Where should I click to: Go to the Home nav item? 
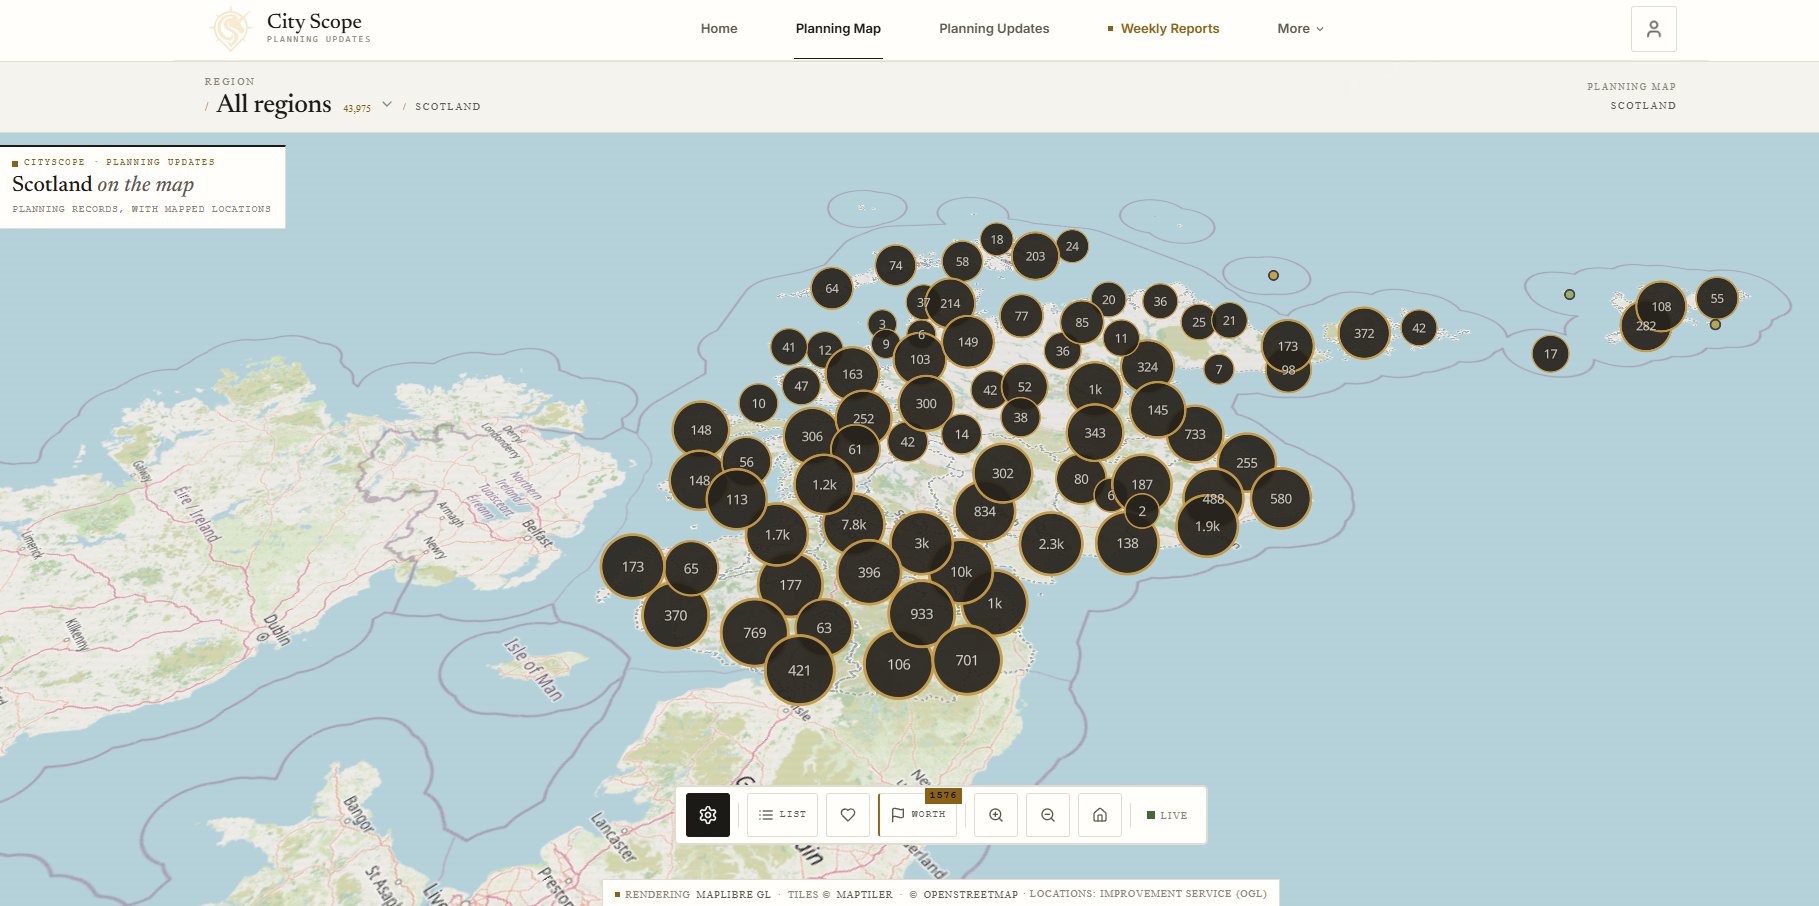(719, 28)
